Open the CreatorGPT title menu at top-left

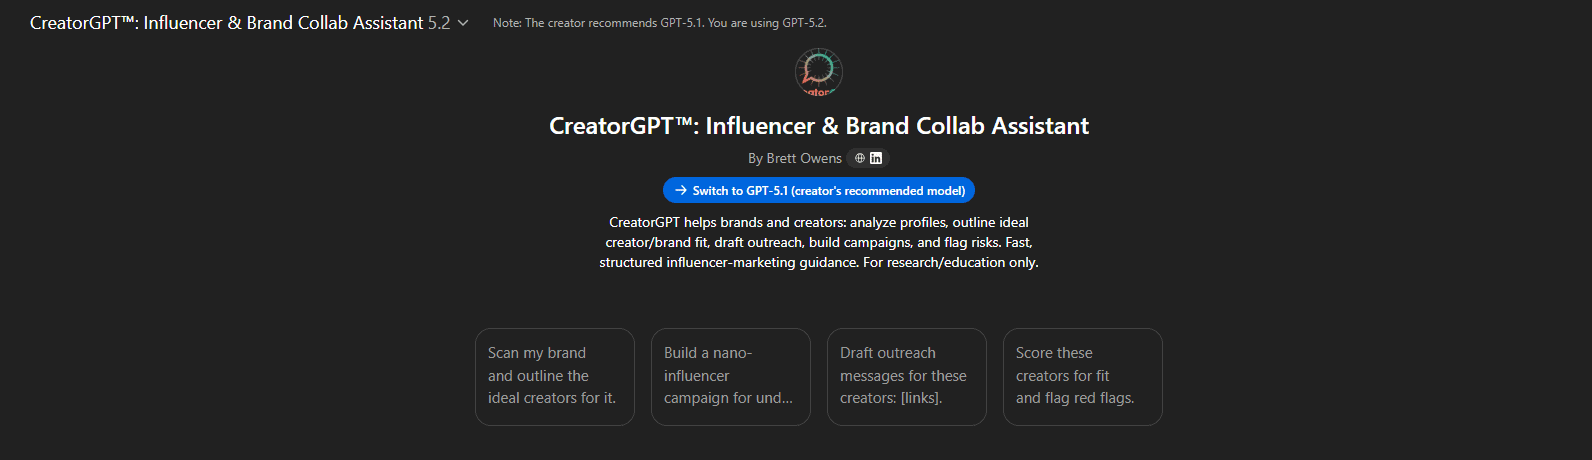click(x=226, y=23)
